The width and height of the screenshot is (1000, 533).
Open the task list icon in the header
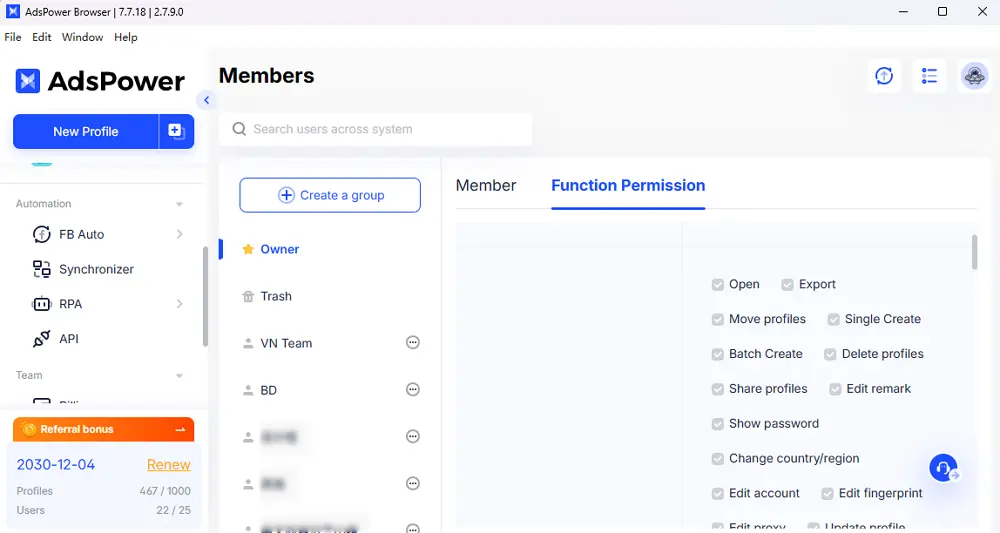929,76
